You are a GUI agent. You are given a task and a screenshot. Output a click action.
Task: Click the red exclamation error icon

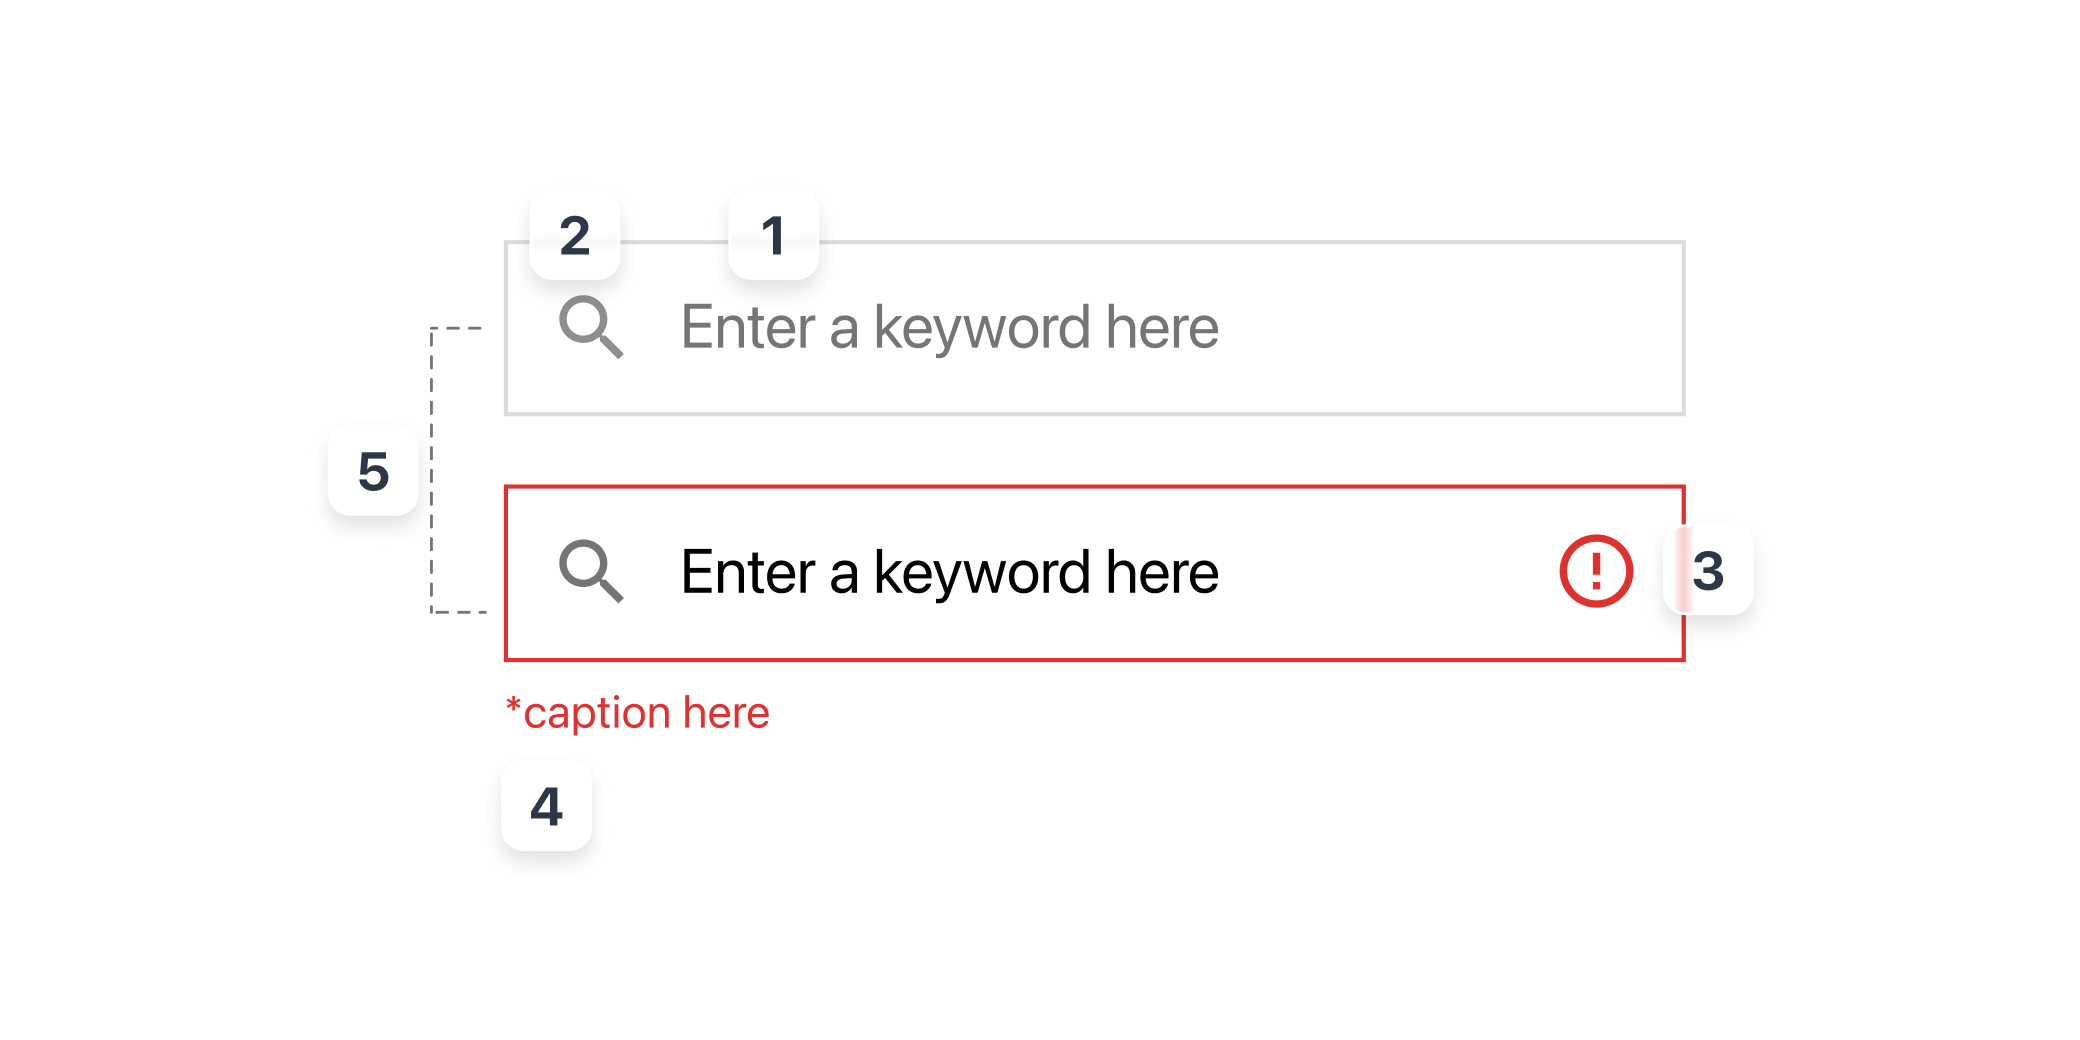(1596, 571)
